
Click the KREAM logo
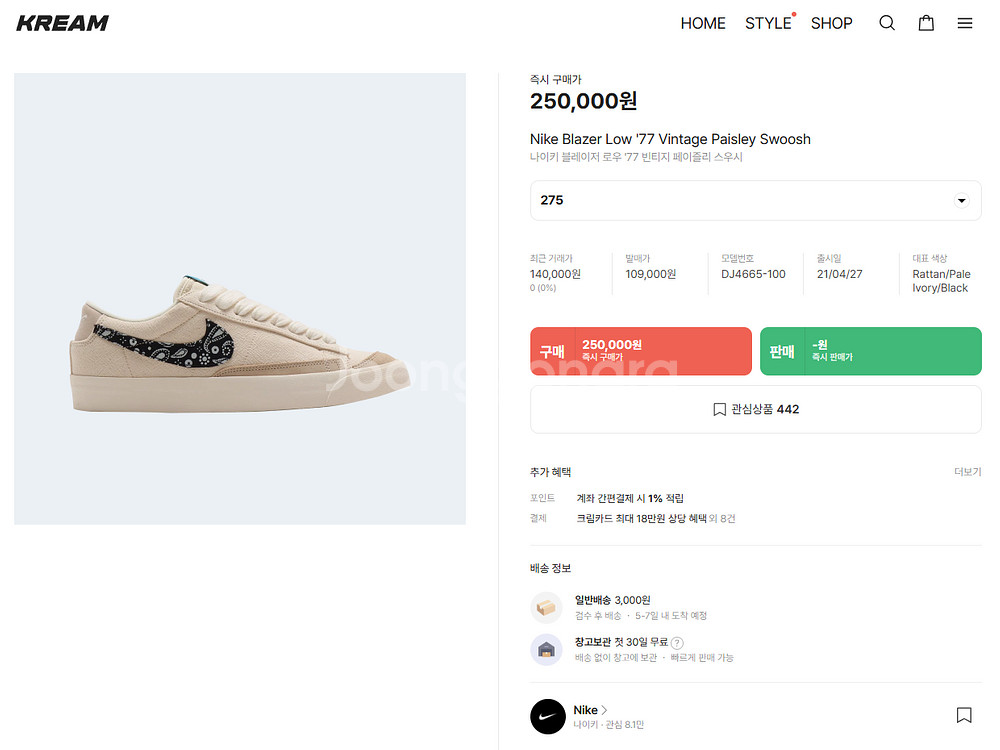(x=62, y=23)
